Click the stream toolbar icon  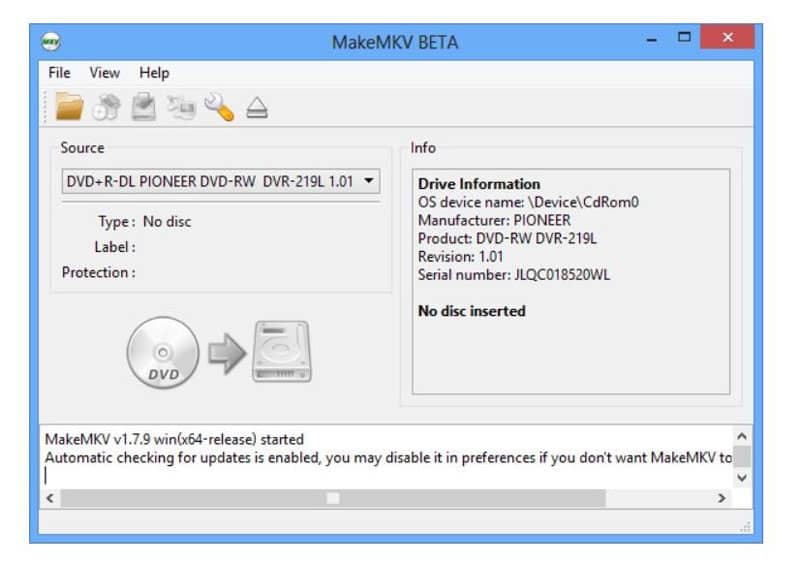coord(181,107)
